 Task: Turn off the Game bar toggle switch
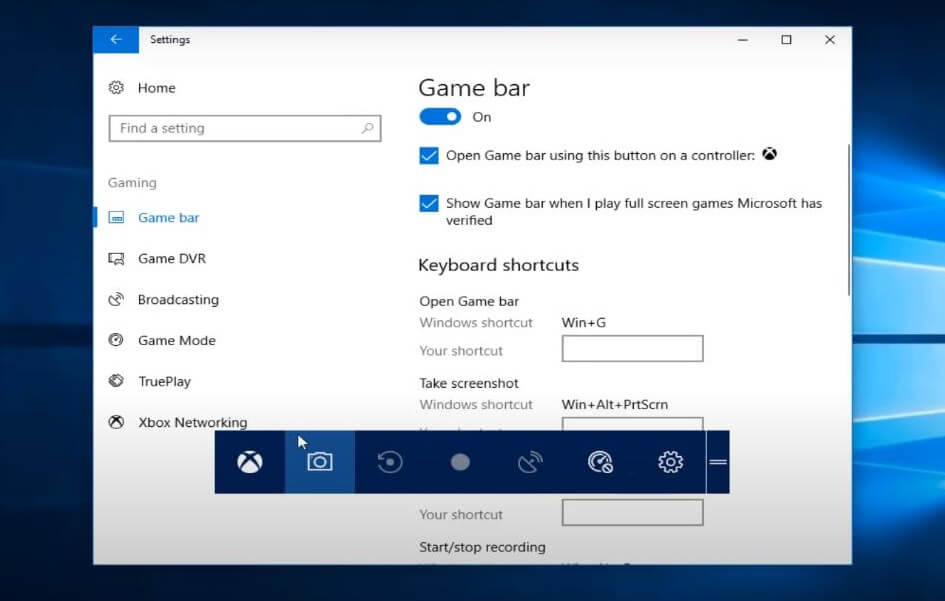coord(440,117)
